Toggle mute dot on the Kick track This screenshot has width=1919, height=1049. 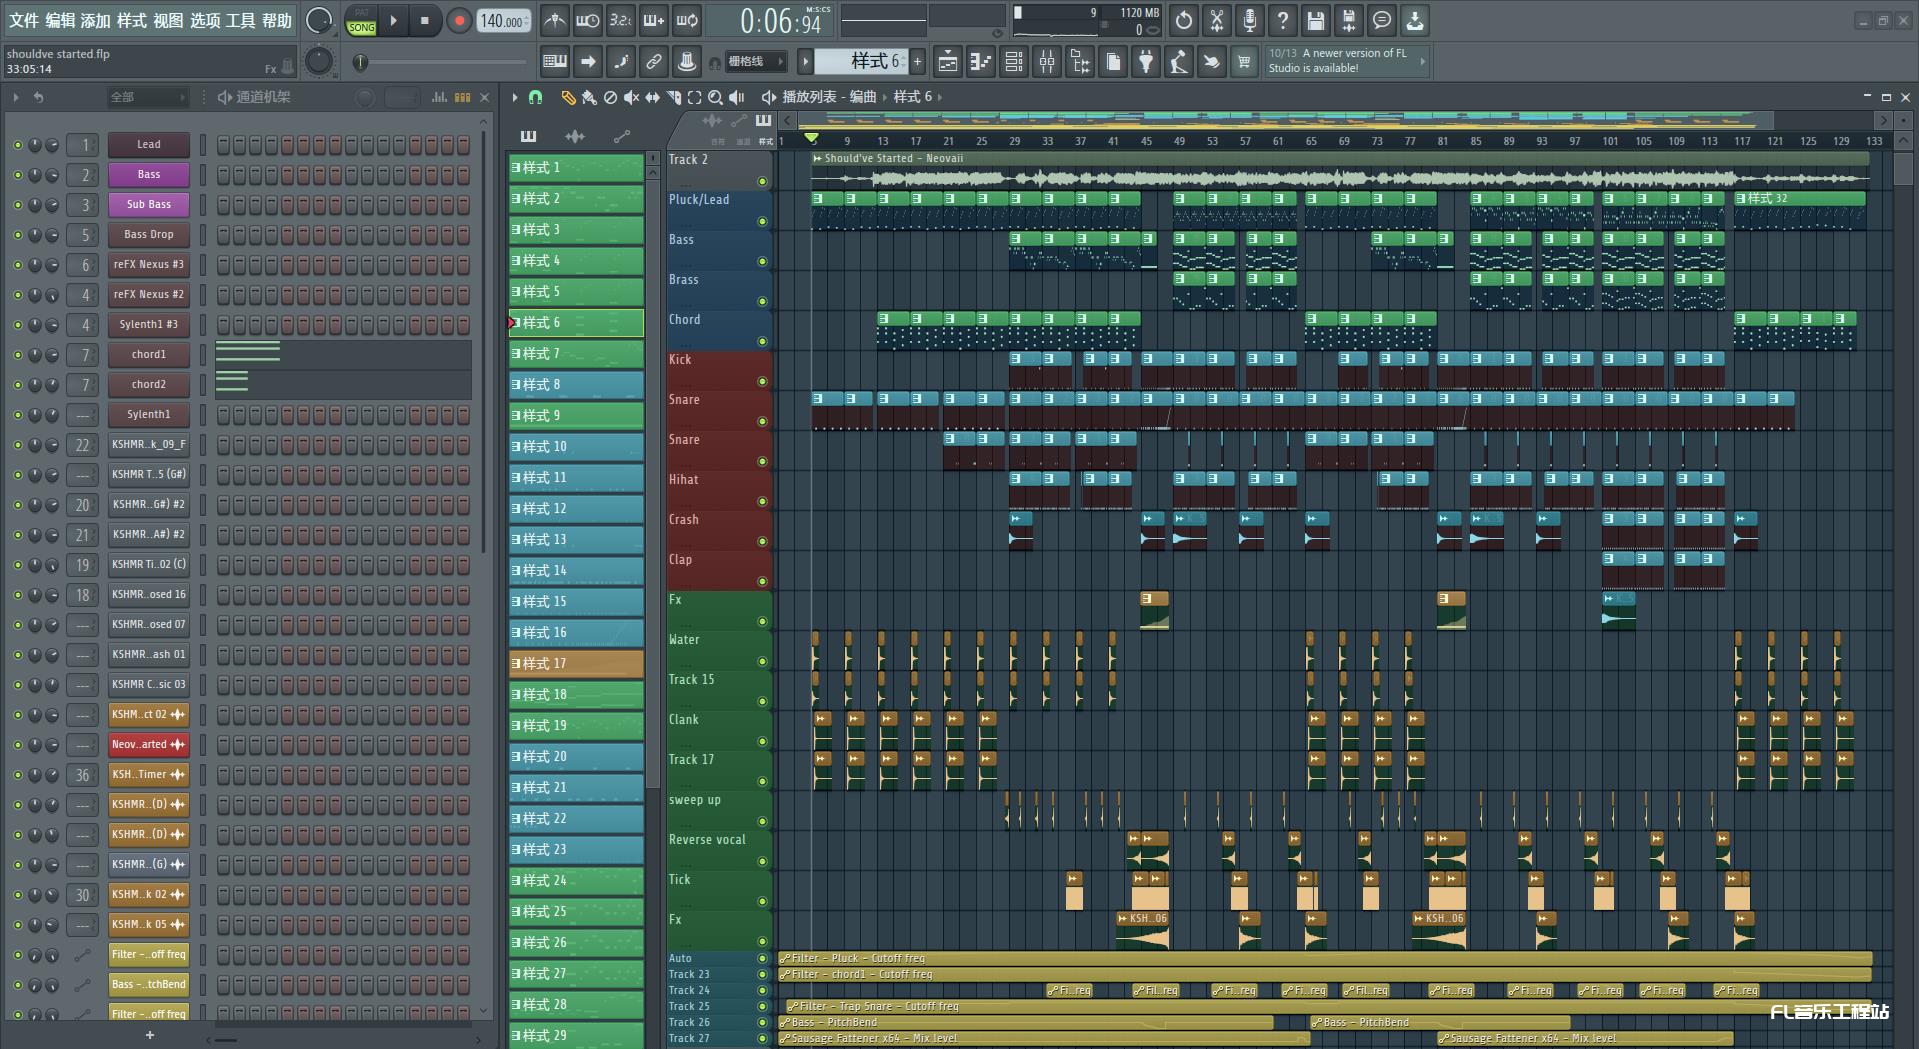tap(762, 381)
